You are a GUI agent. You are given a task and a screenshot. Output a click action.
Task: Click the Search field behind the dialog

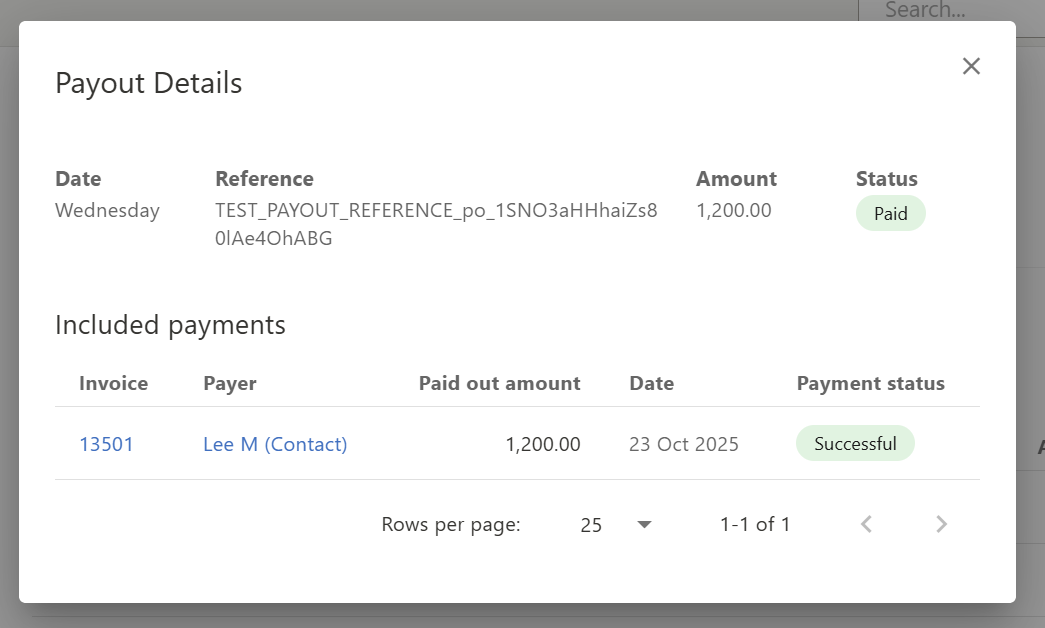pyautogui.click(x=940, y=10)
